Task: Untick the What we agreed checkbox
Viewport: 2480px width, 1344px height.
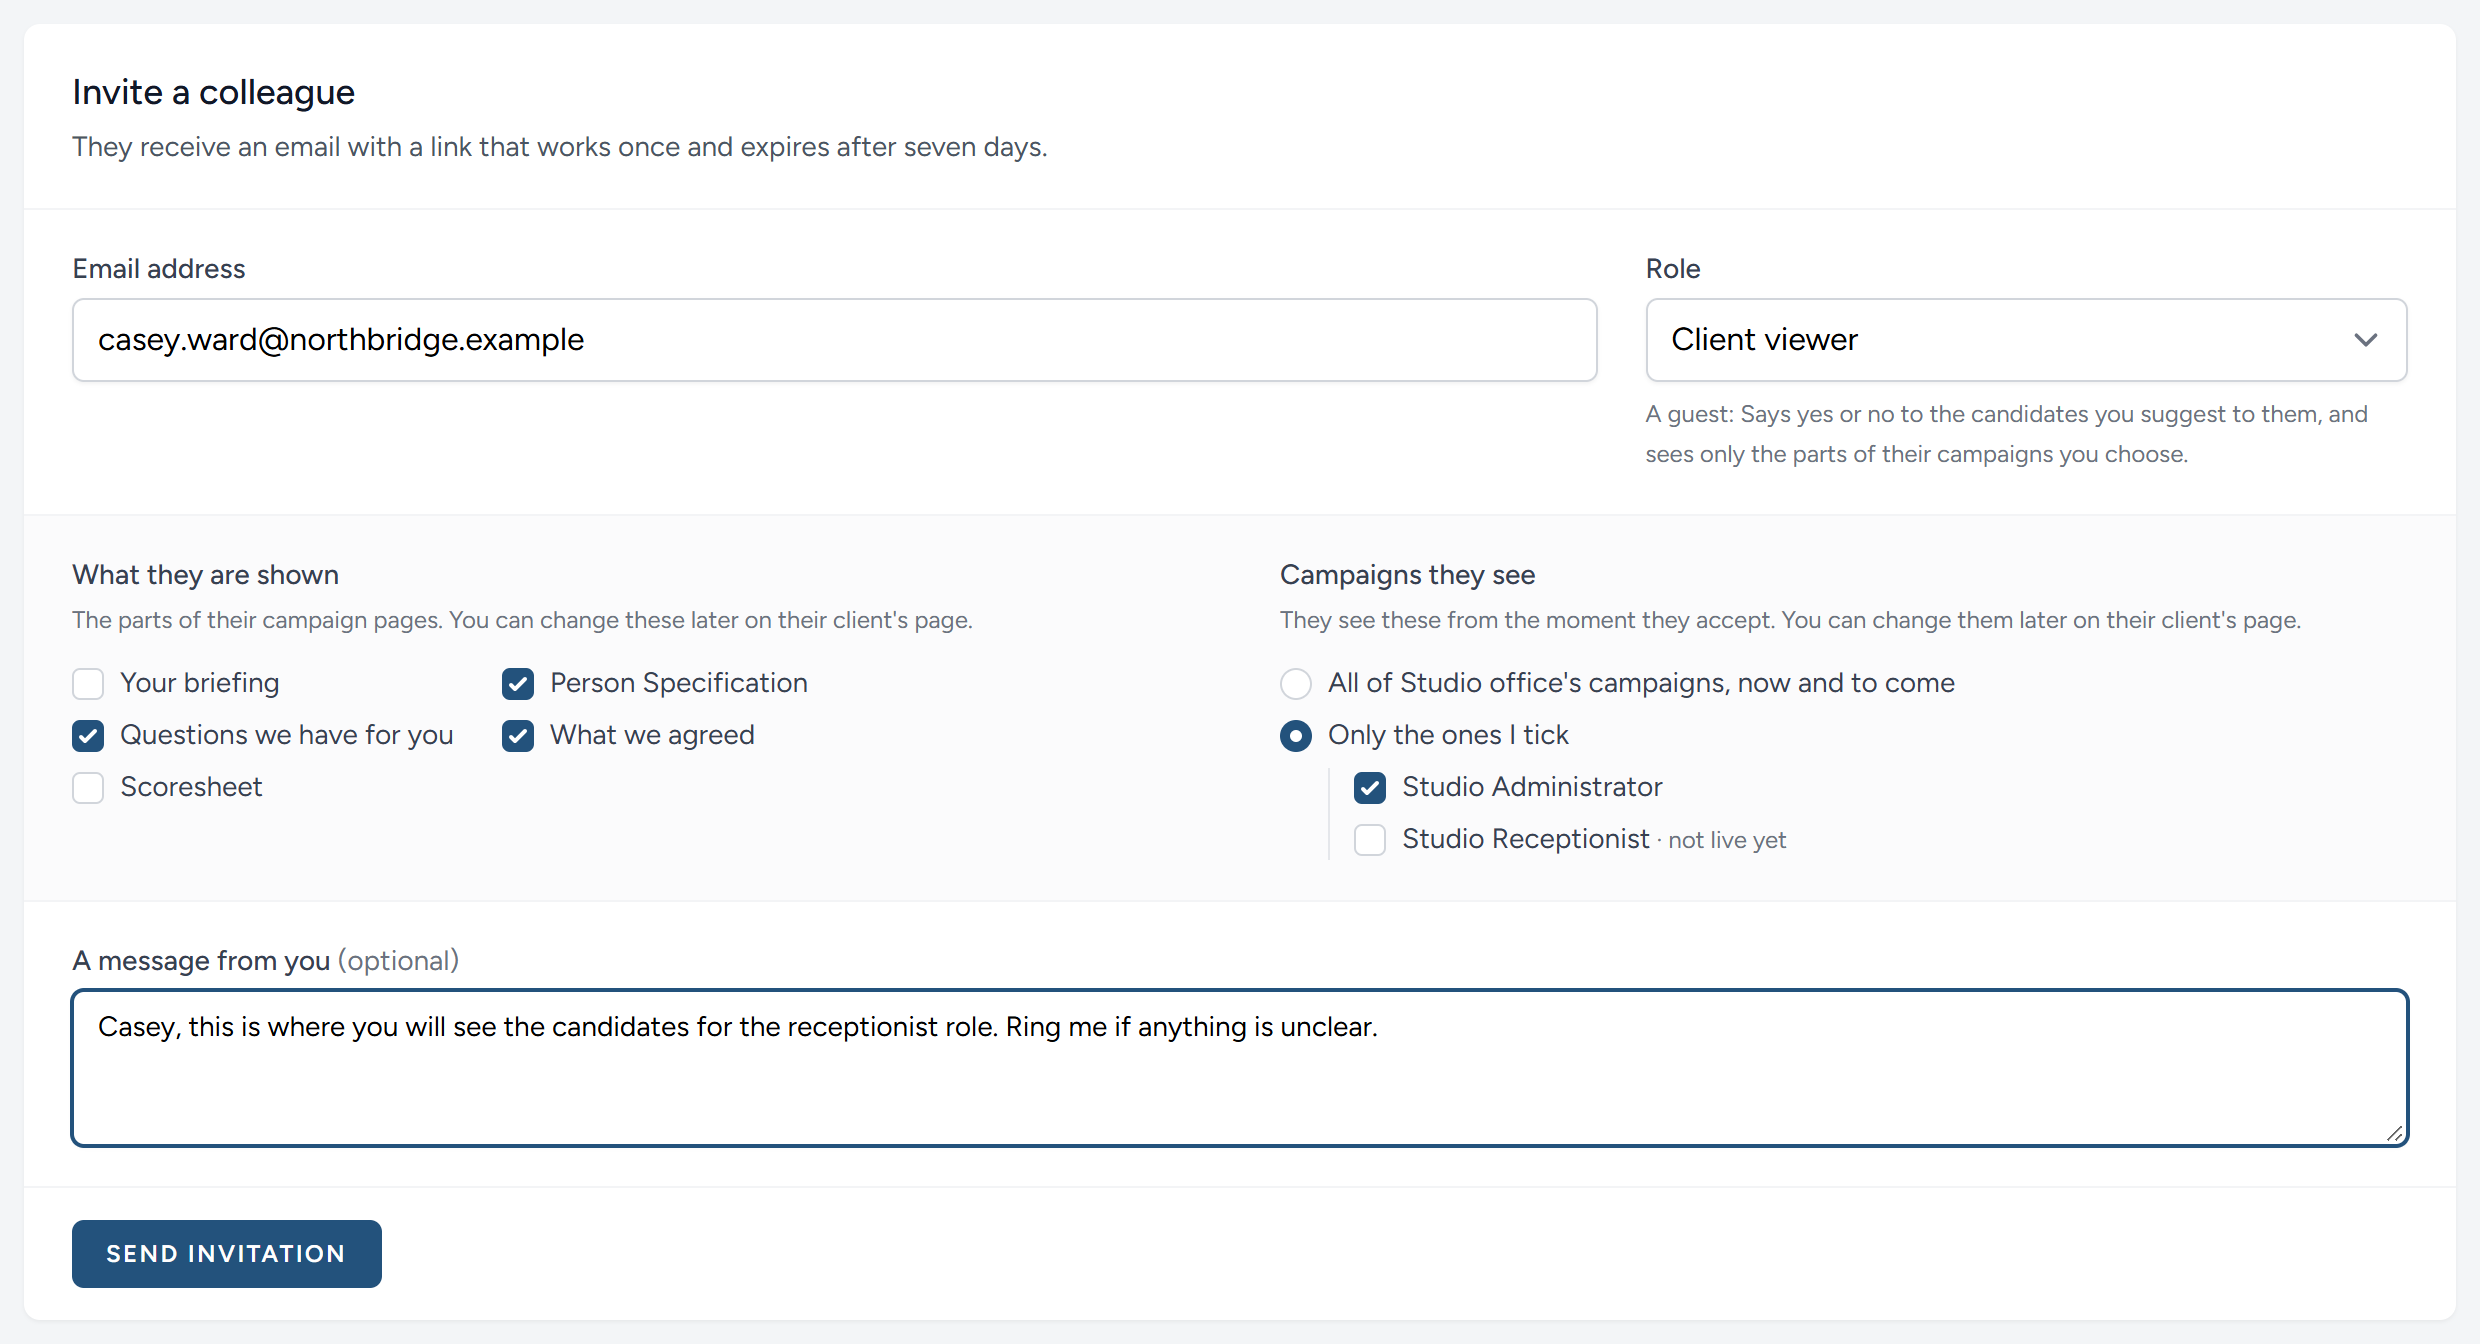Action: (518, 736)
